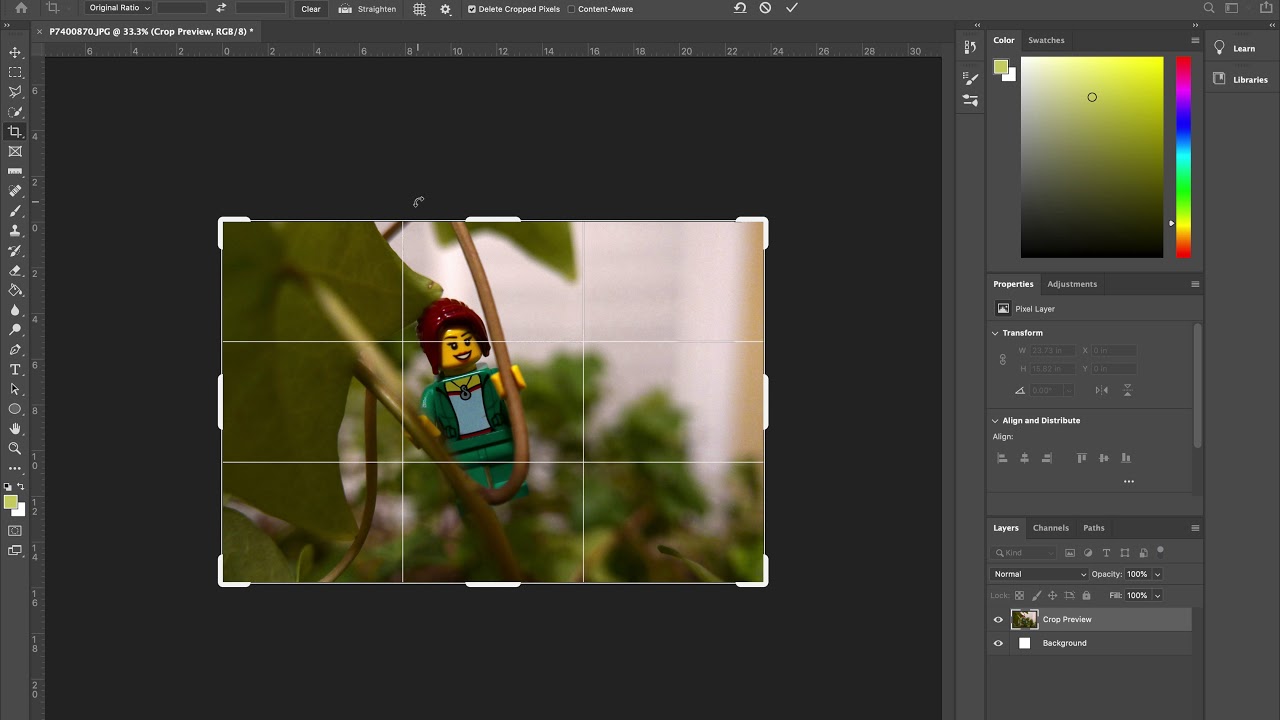
Task: Select the Eraser tool
Action: 15,270
